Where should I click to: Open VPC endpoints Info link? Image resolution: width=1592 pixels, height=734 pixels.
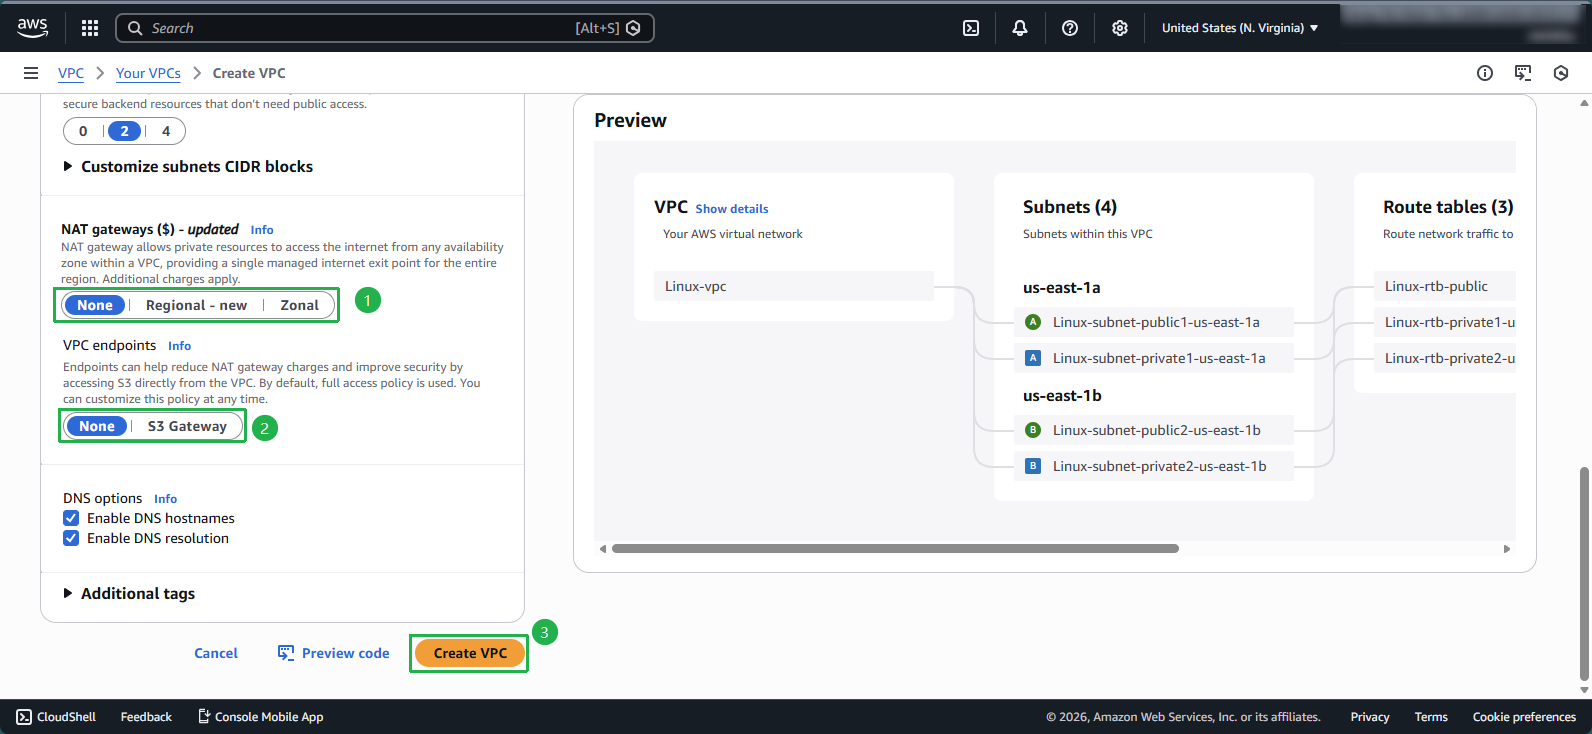[180, 346]
